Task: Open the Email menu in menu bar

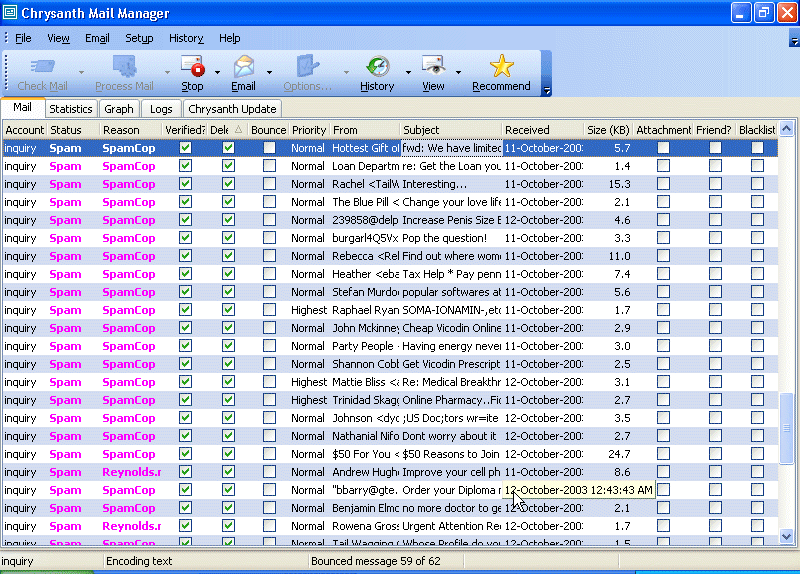Action: 97,38
